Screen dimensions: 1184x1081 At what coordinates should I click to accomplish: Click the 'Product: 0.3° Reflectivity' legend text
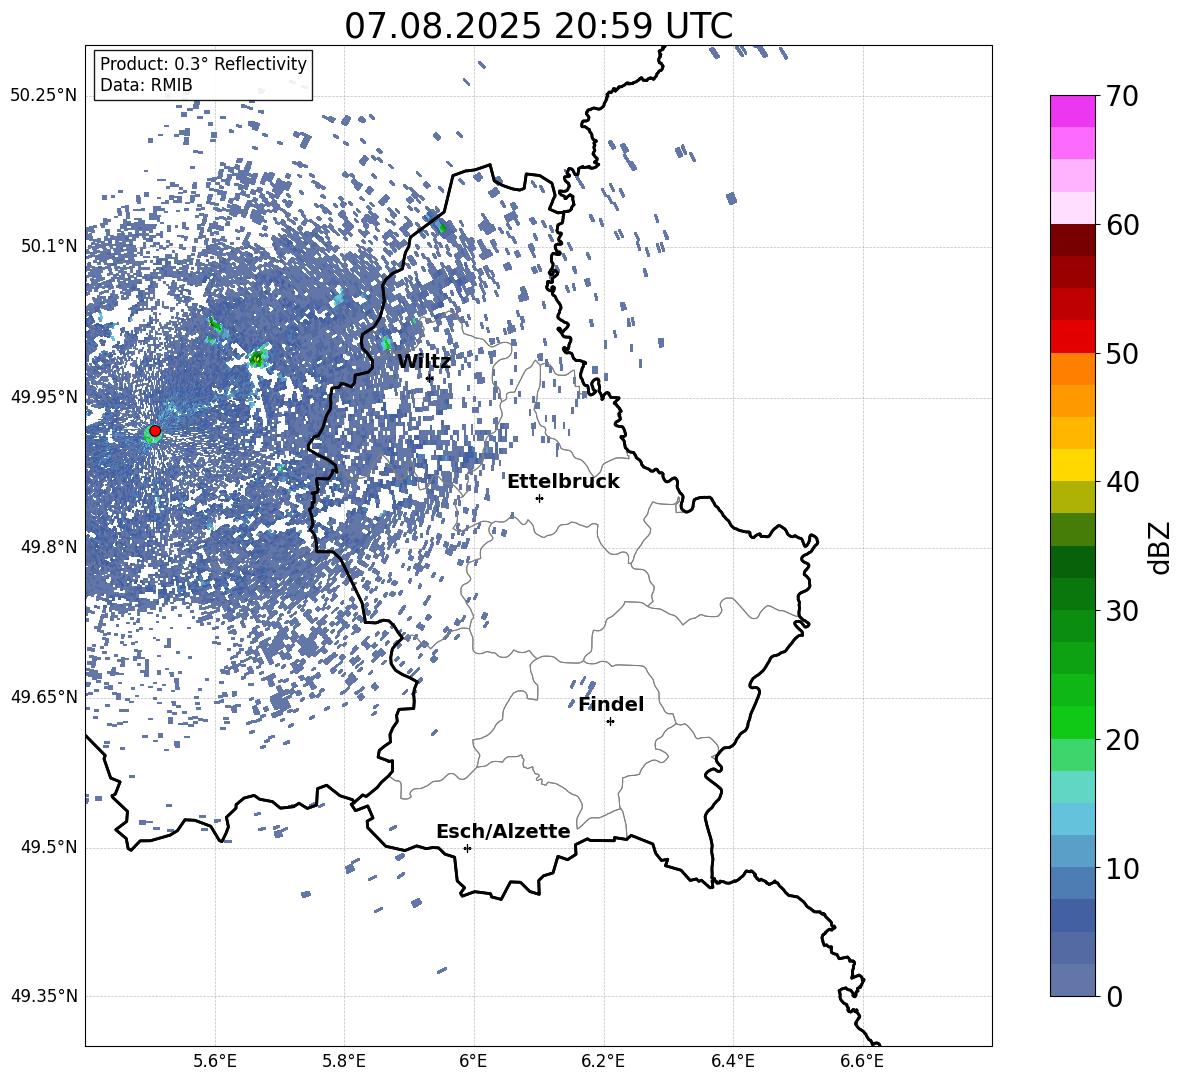tap(203, 64)
